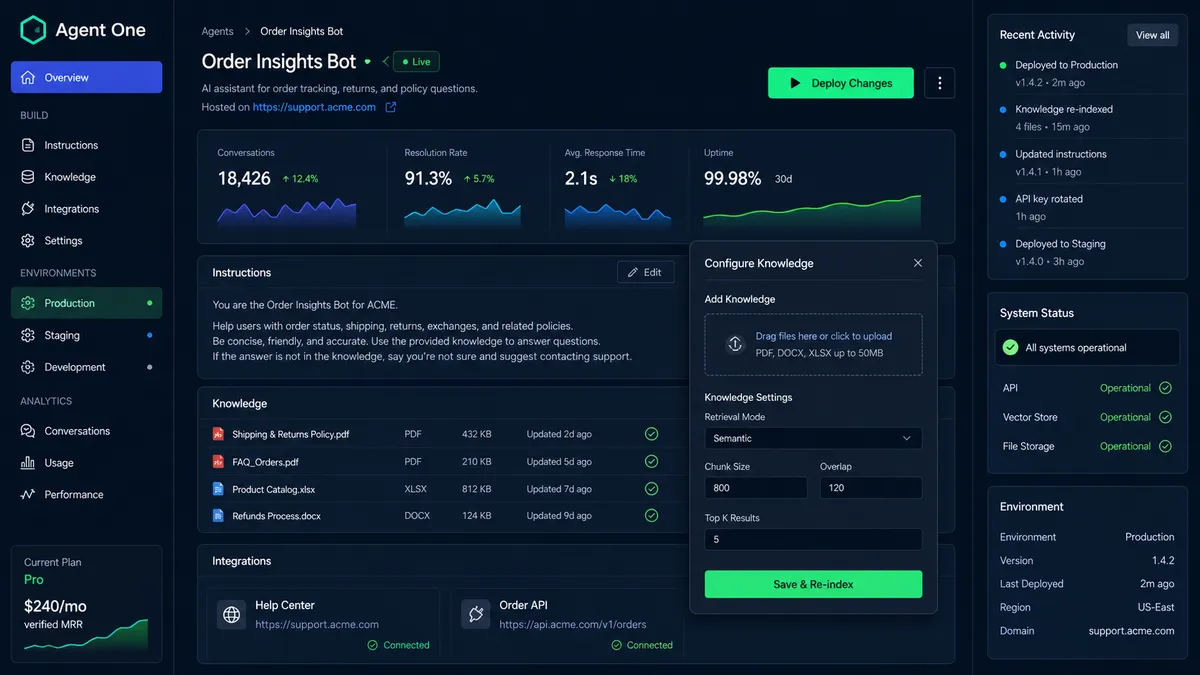This screenshot has height=675, width=1200.
Task: Click the https://api.acme.com/v1/orders URL text
Action: tap(572, 624)
